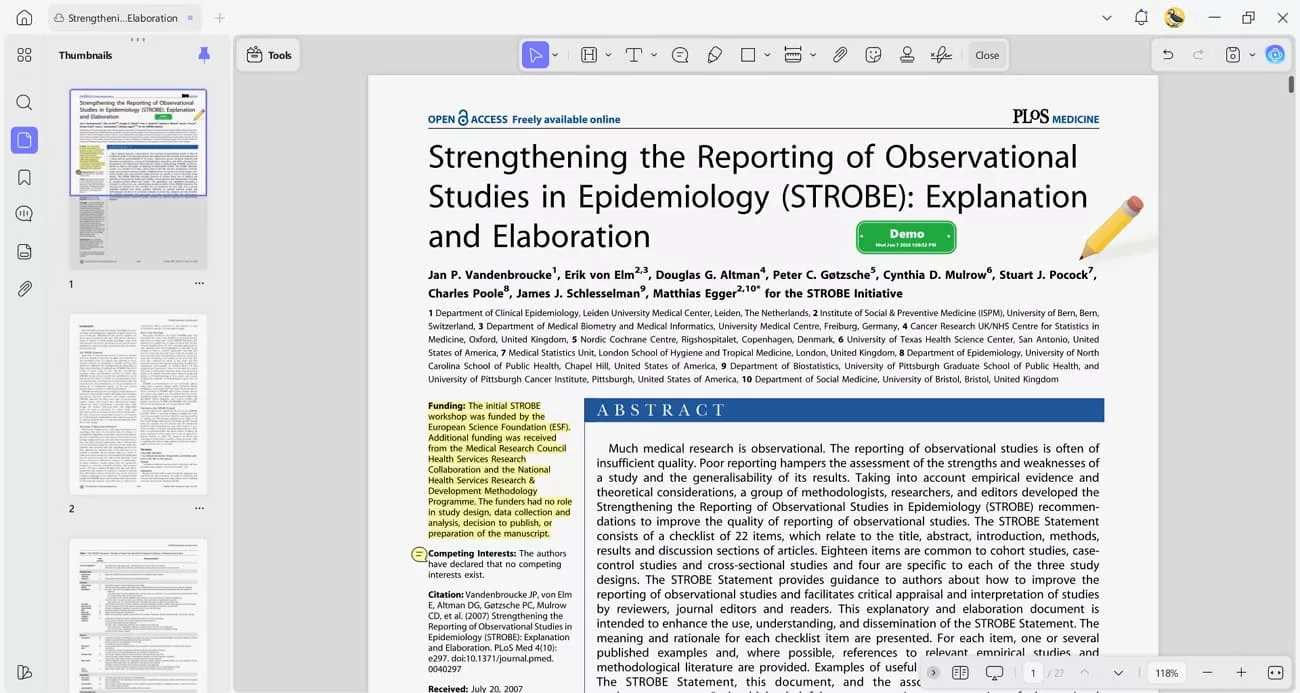Select the page thumbnails sidebar icon

click(x=24, y=140)
